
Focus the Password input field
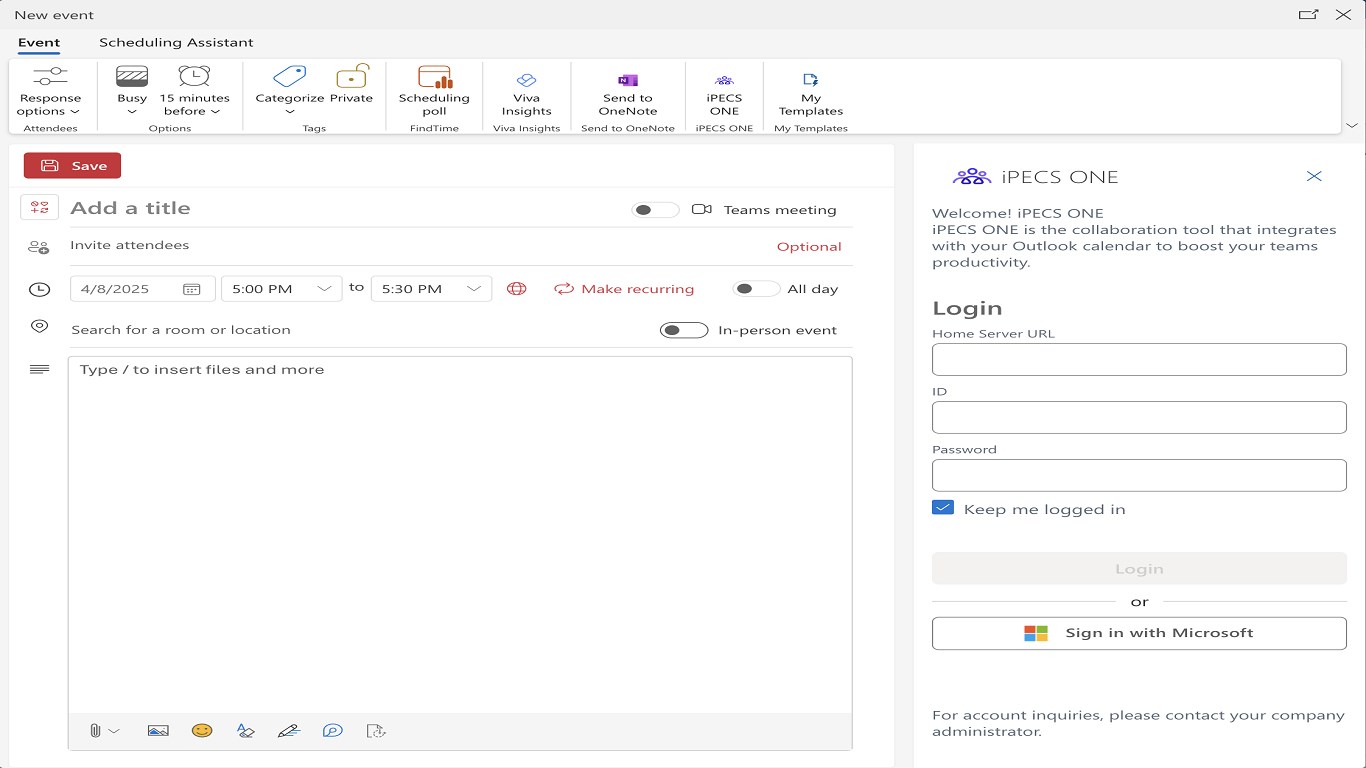pos(1139,476)
